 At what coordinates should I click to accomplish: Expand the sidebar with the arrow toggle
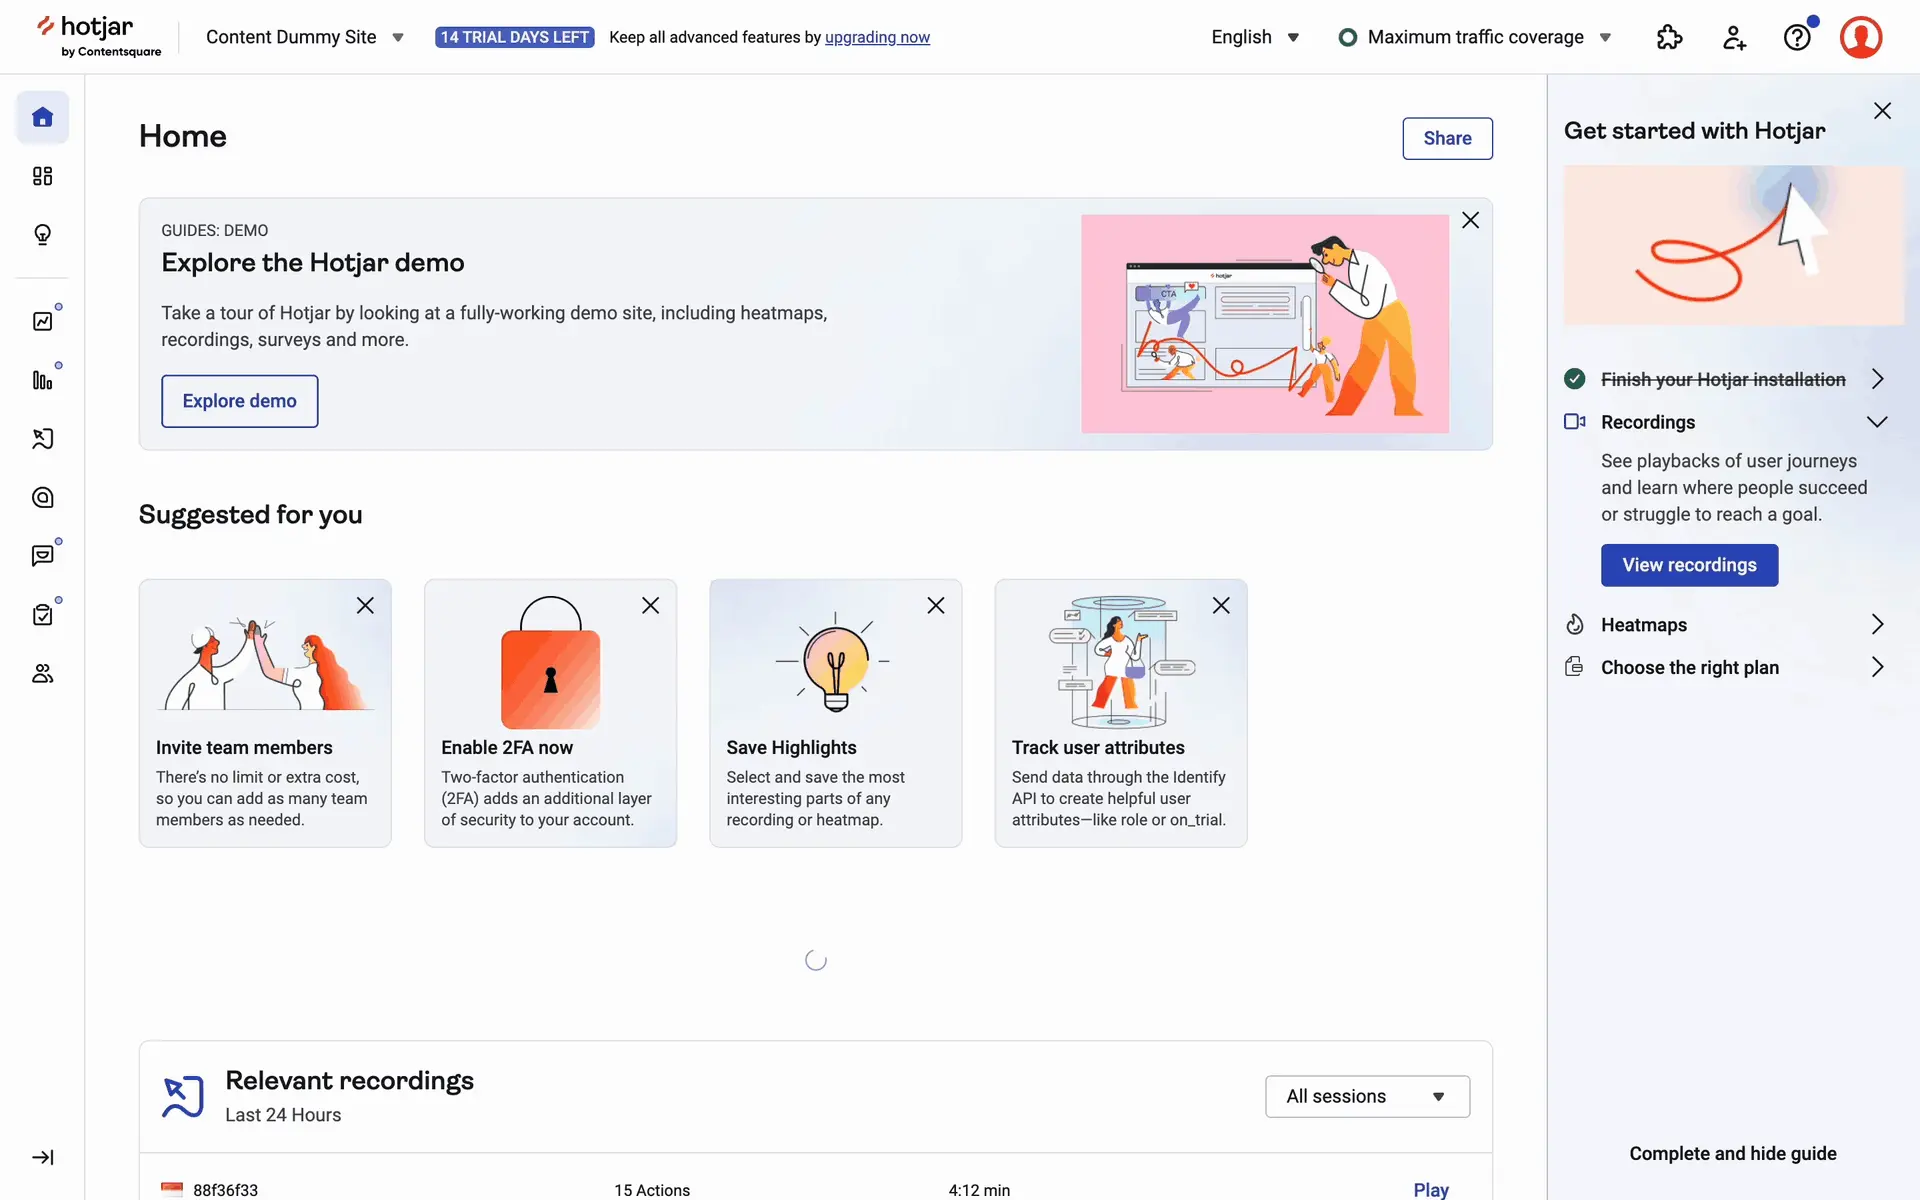pyautogui.click(x=42, y=1157)
